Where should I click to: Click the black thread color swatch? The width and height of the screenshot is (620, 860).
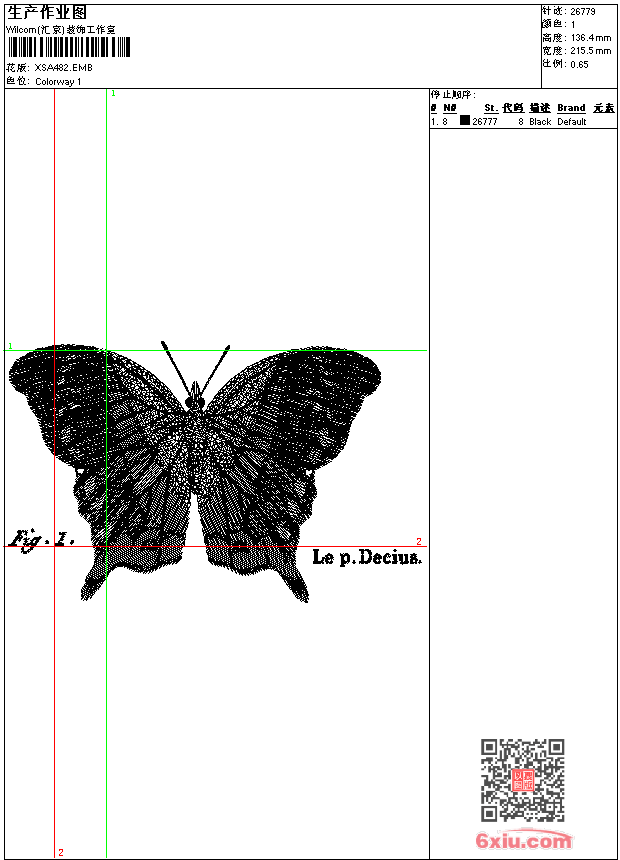click(x=465, y=121)
